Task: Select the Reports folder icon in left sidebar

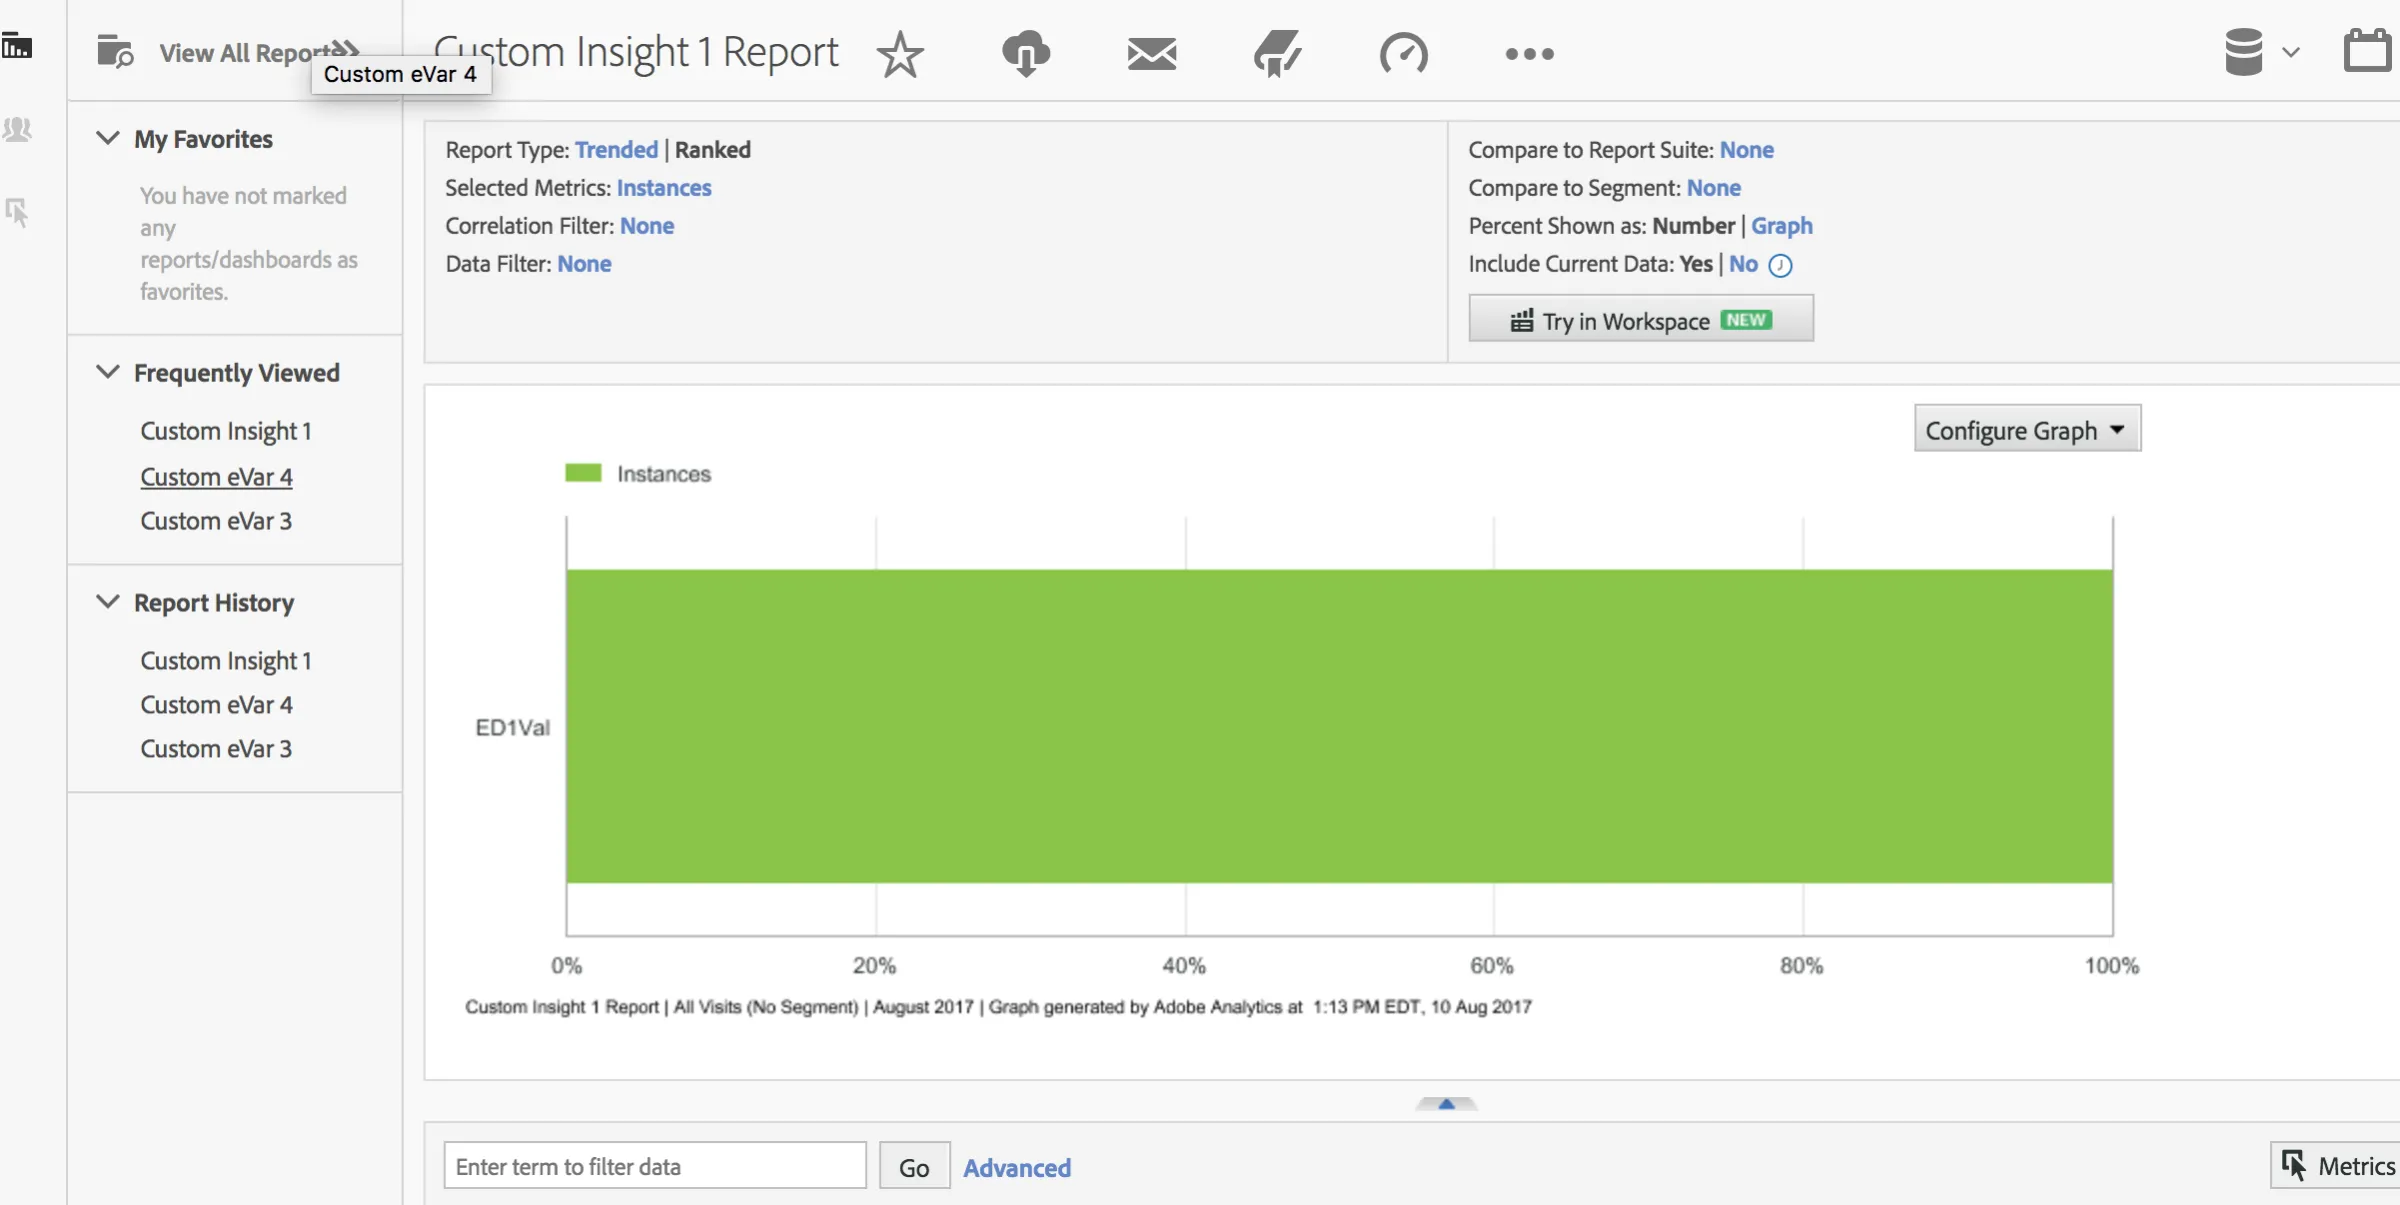Action: pos(18,45)
